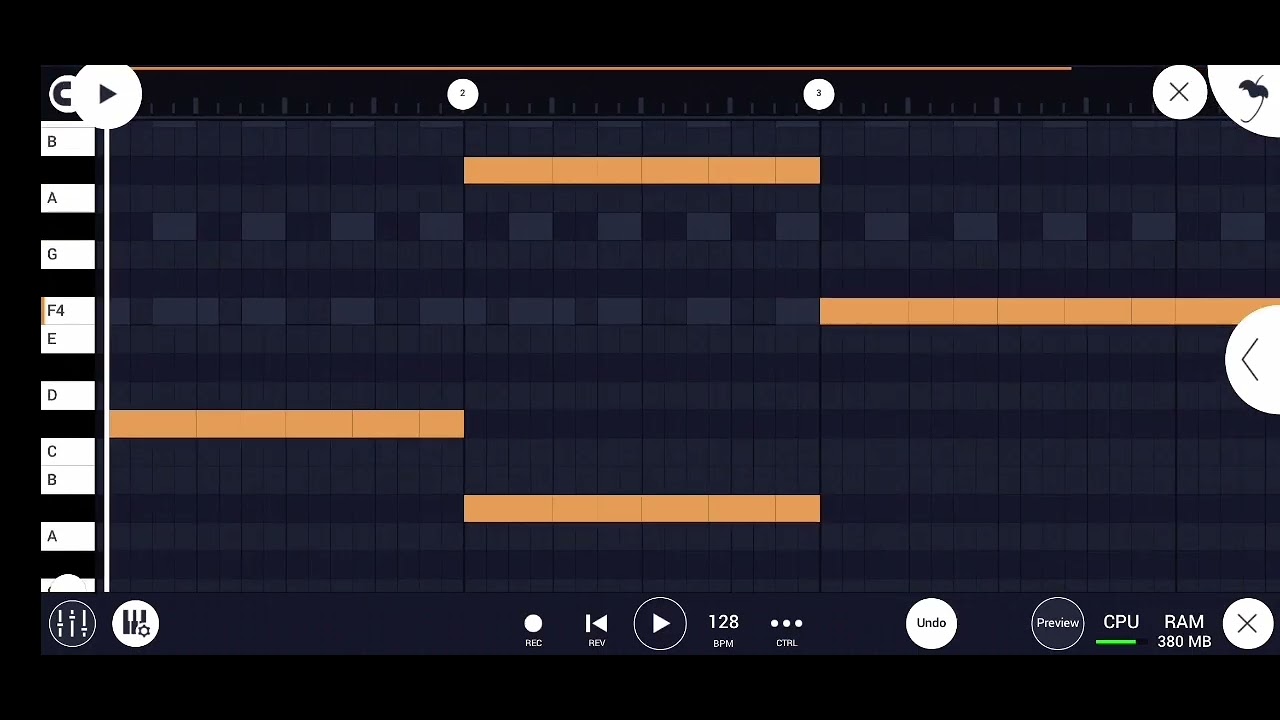Open the piano roll settings icon
Image resolution: width=1280 pixels, height=720 pixels.
point(136,623)
